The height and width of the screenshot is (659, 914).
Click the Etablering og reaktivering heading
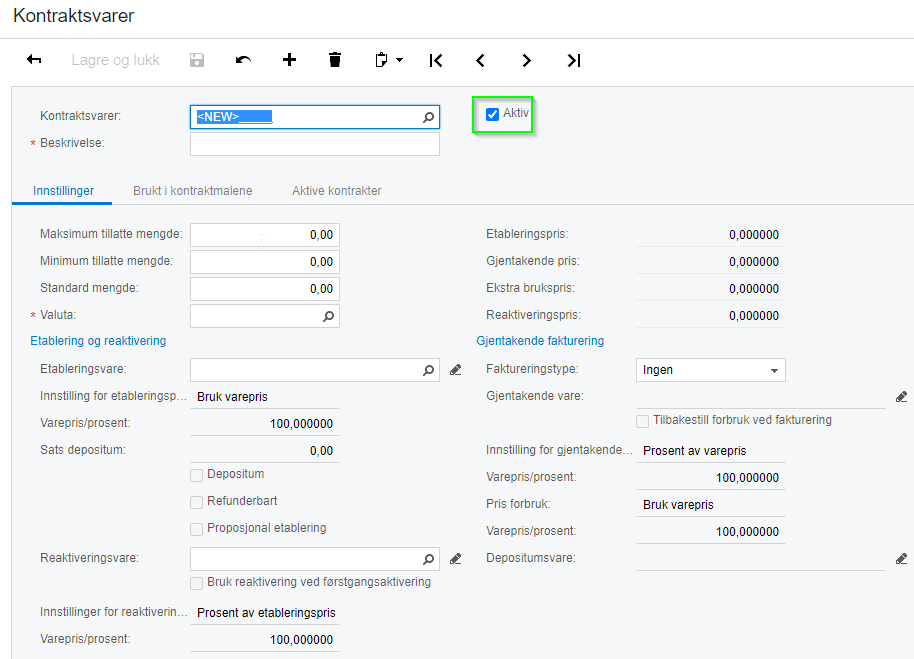click(98, 341)
